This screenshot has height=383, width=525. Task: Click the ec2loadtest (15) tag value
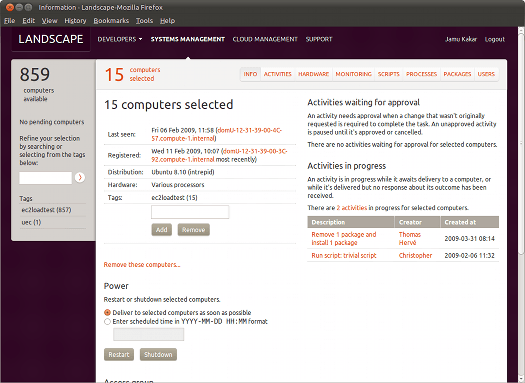pos(174,198)
